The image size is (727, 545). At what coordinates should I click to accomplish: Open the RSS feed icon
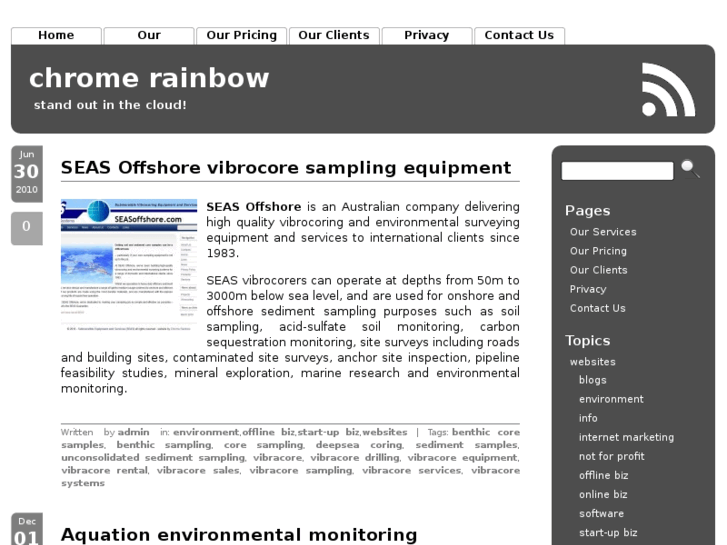coord(668,89)
